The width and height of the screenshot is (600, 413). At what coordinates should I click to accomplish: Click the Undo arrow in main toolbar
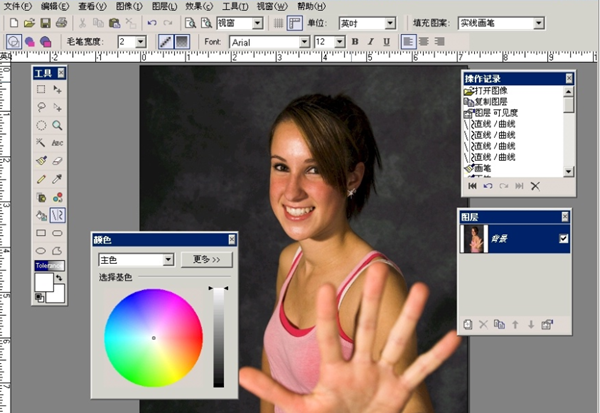(x=152, y=23)
